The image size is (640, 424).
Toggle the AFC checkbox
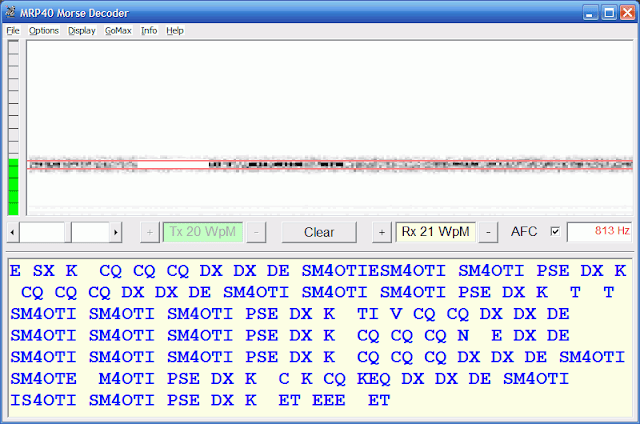pyautogui.click(x=555, y=231)
